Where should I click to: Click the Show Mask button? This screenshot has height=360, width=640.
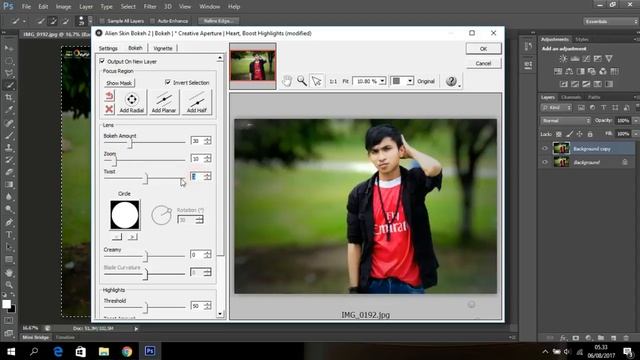point(119,83)
